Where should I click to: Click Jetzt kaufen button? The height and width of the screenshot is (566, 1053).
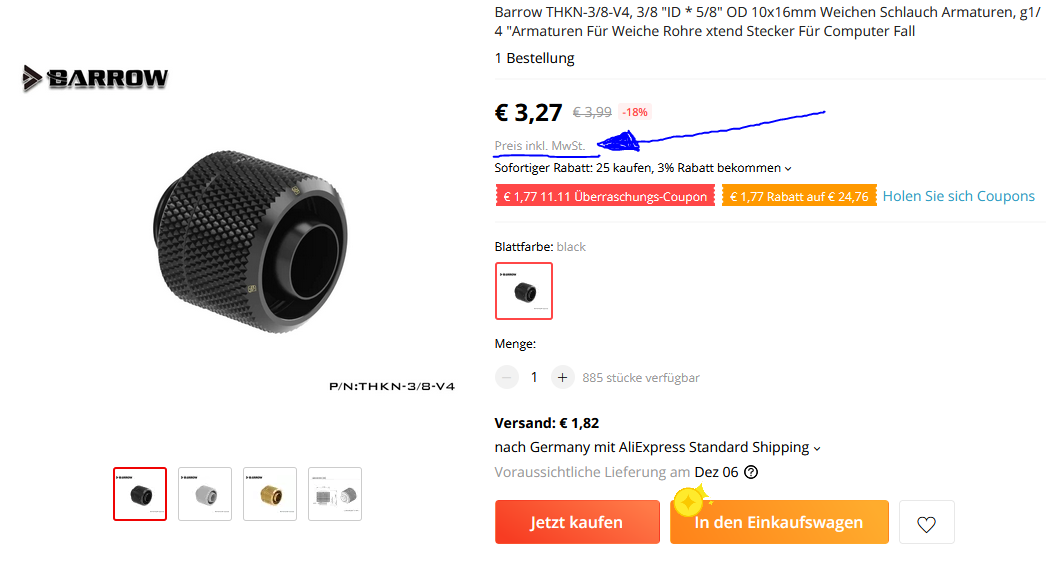coord(578,522)
